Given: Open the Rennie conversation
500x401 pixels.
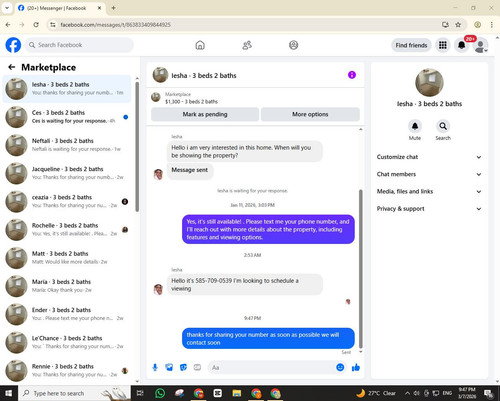Looking at the screenshot, I should point(67,370).
